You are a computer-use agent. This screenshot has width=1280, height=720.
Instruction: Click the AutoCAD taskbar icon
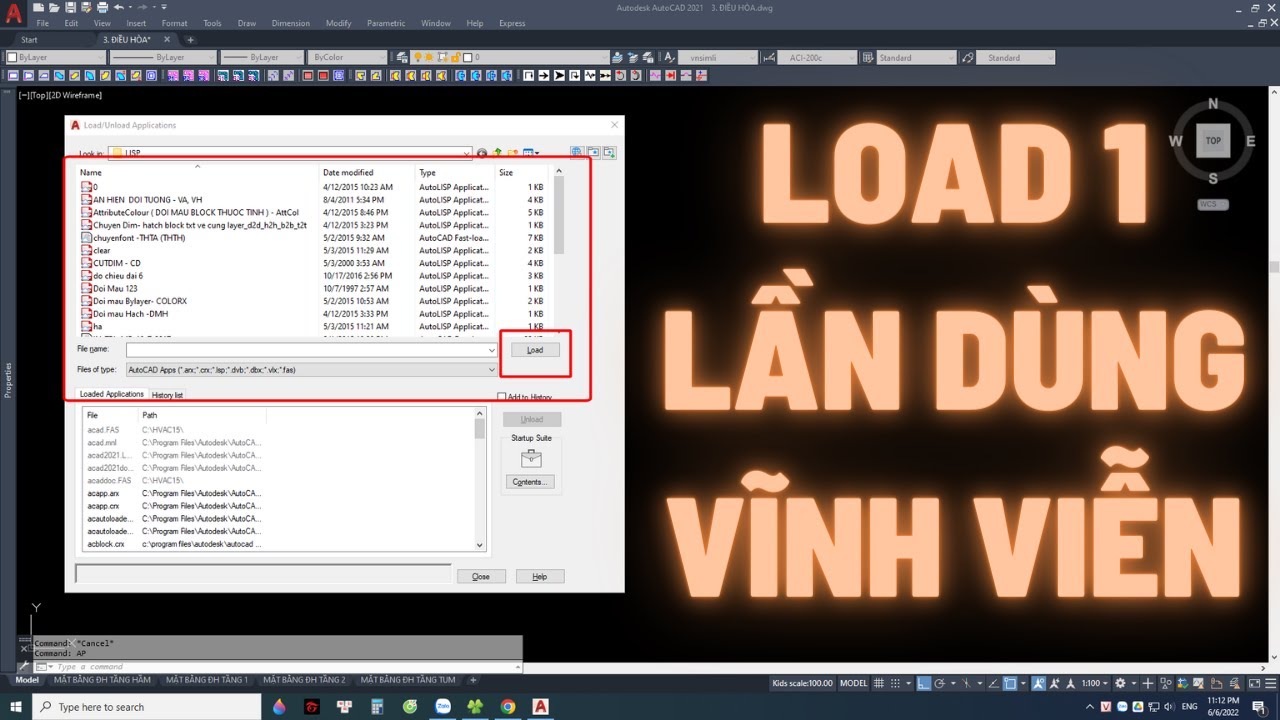pyautogui.click(x=541, y=706)
